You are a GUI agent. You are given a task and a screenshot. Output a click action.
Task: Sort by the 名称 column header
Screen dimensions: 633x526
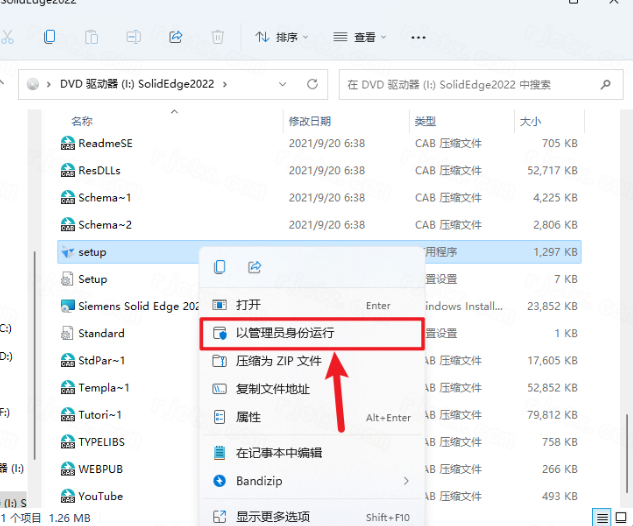[82, 121]
